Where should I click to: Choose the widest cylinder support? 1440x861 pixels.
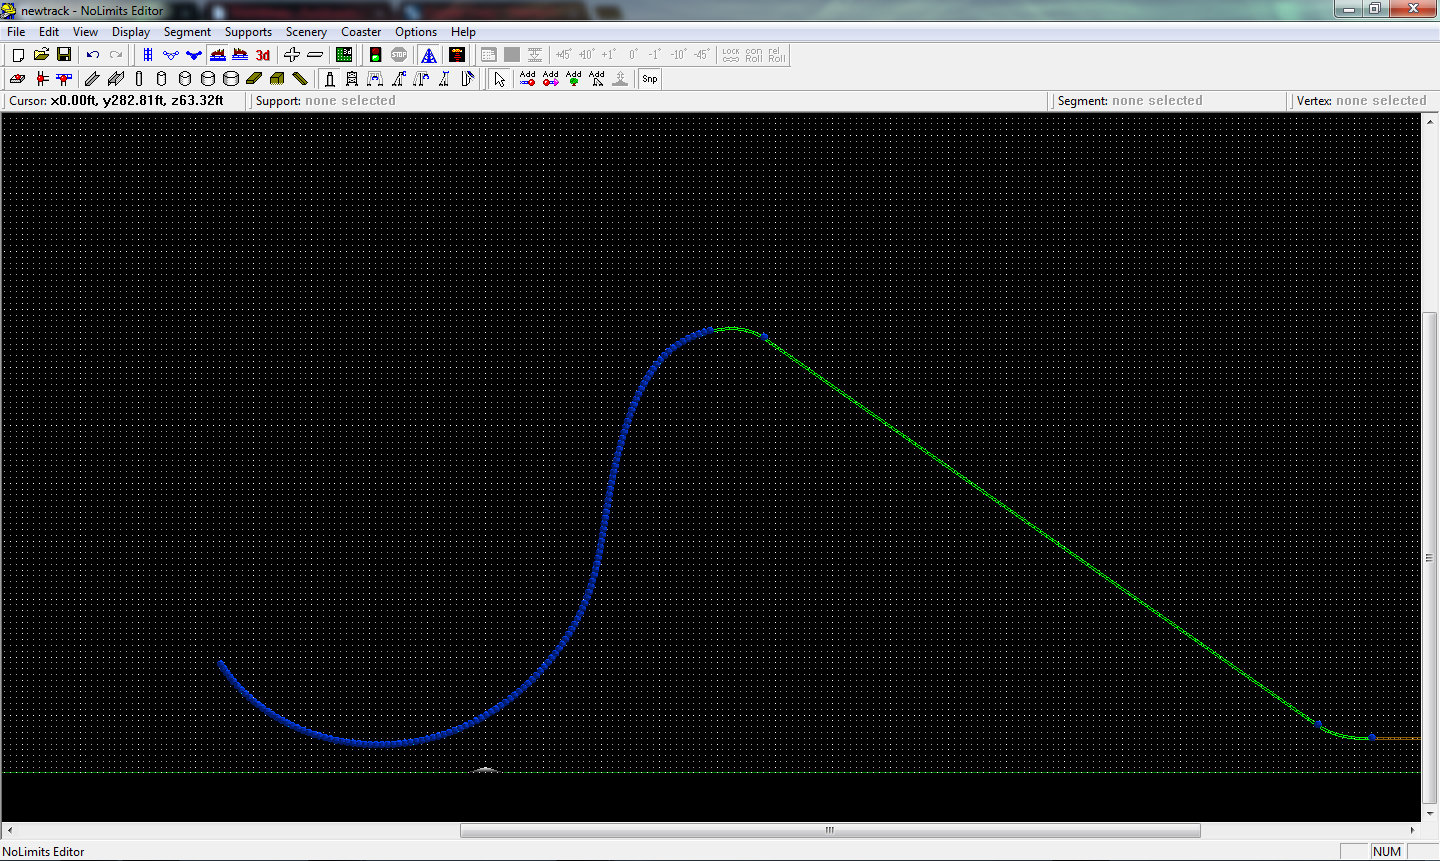coord(231,79)
